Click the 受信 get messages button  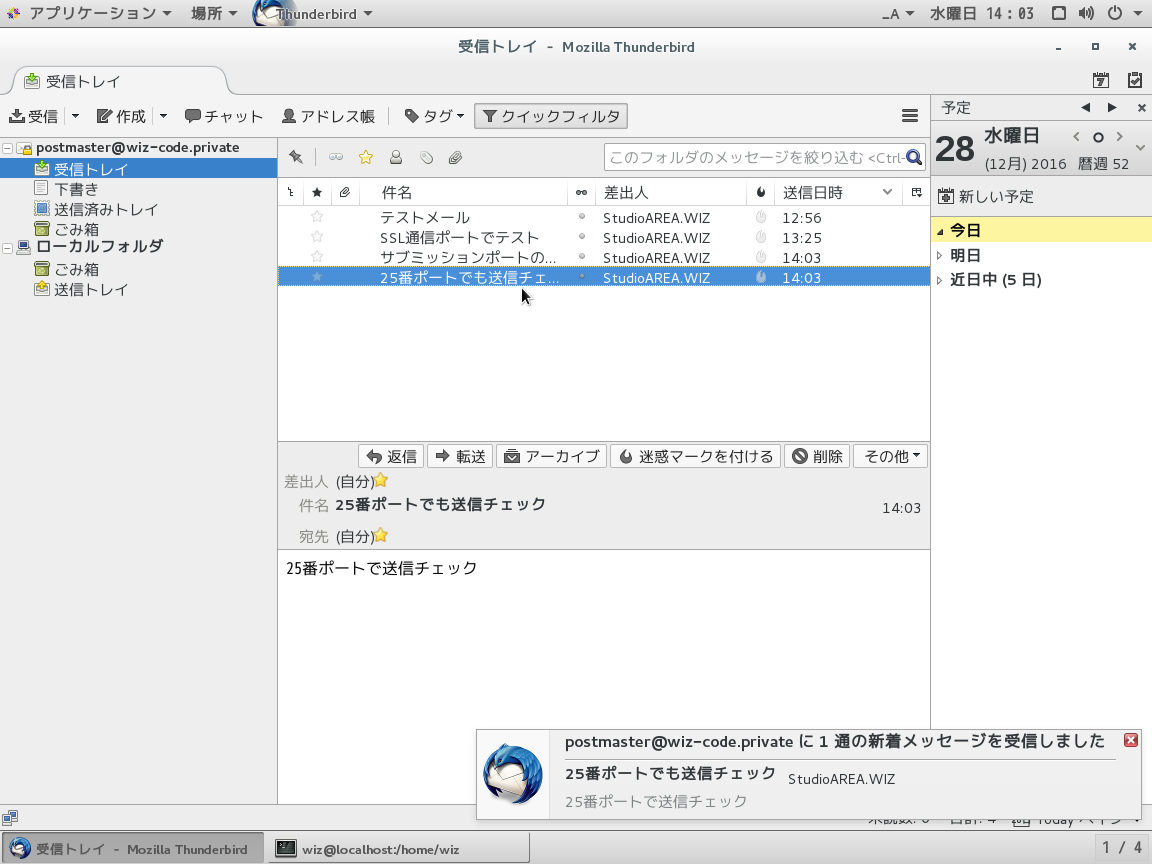(34, 116)
